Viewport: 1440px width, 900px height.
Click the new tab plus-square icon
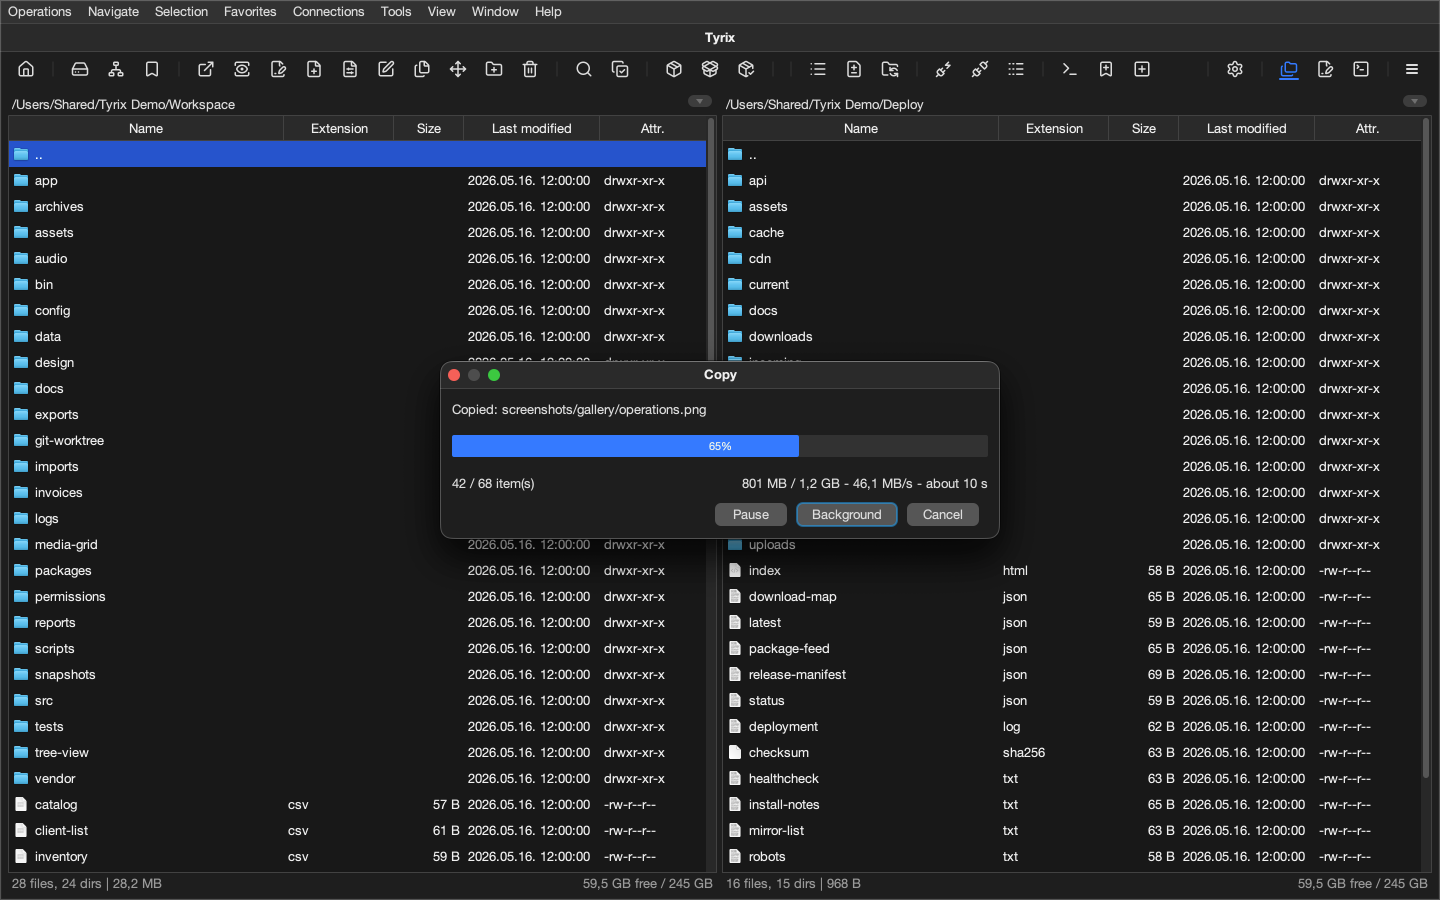coord(1142,69)
